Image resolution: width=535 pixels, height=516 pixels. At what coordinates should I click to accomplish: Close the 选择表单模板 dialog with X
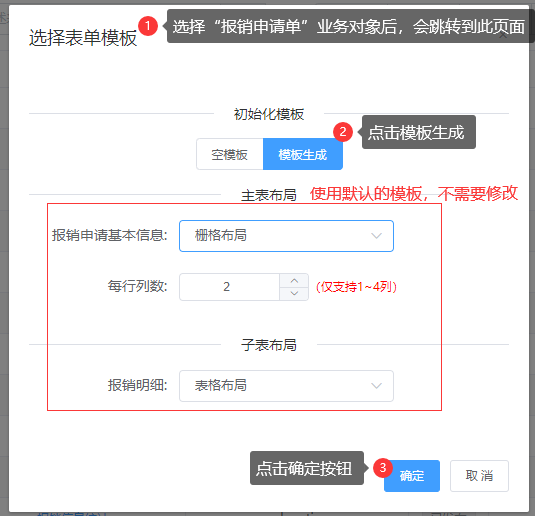(503, 35)
